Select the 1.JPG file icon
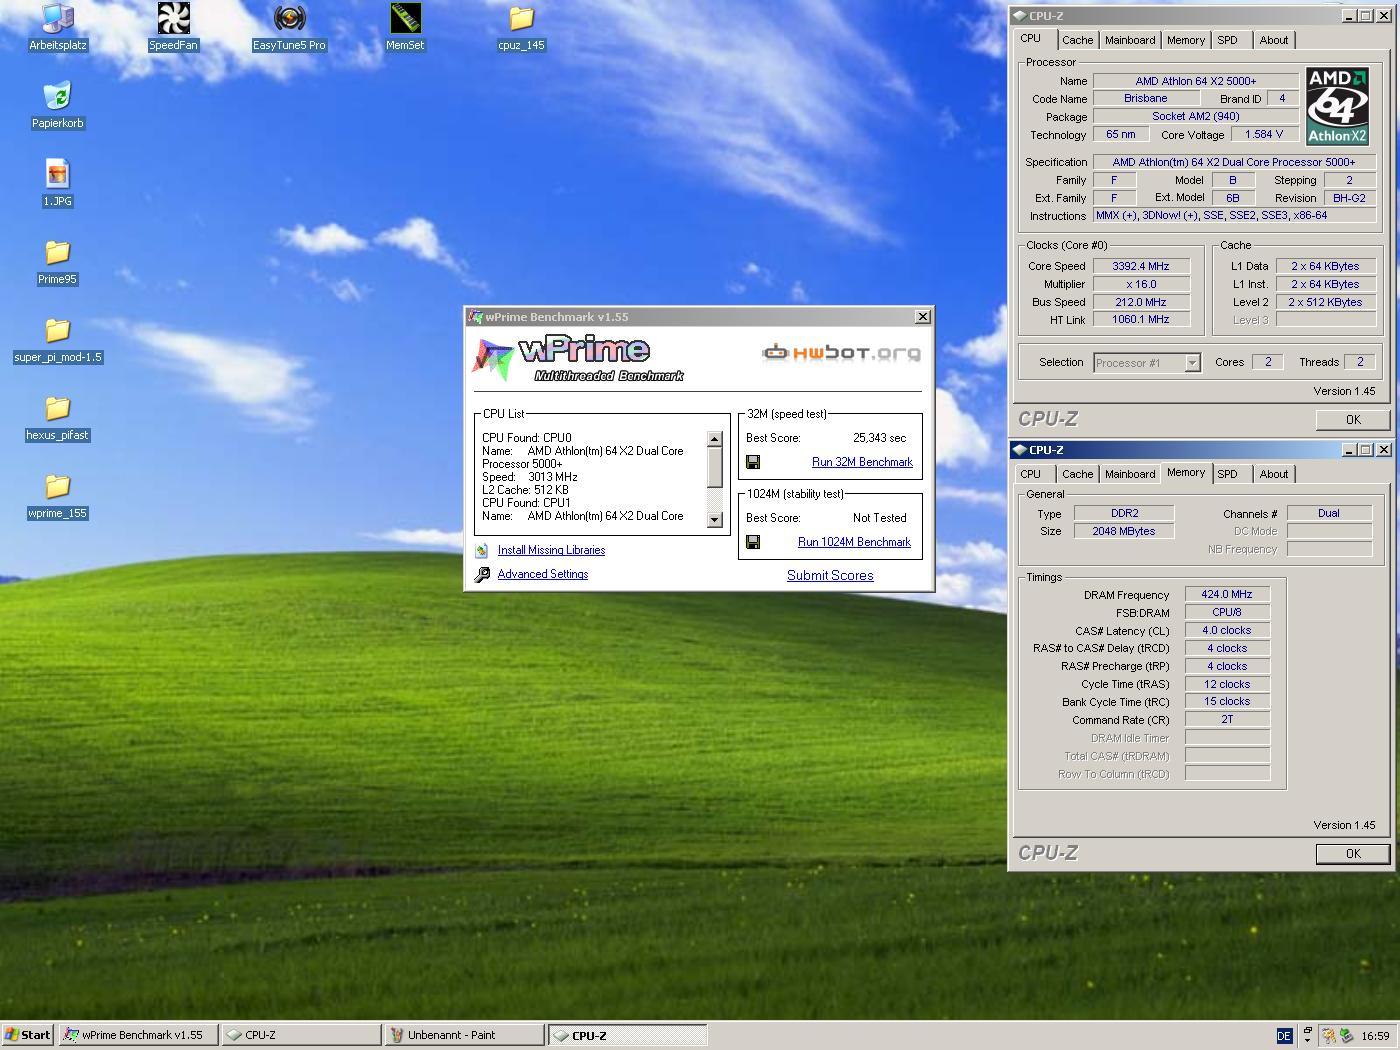This screenshot has height=1050, width=1400. tap(57, 183)
